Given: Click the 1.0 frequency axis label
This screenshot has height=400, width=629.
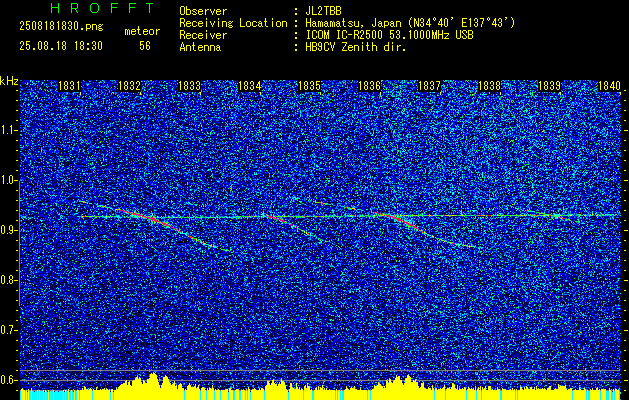Looking at the screenshot, I should [x=9, y=181].
